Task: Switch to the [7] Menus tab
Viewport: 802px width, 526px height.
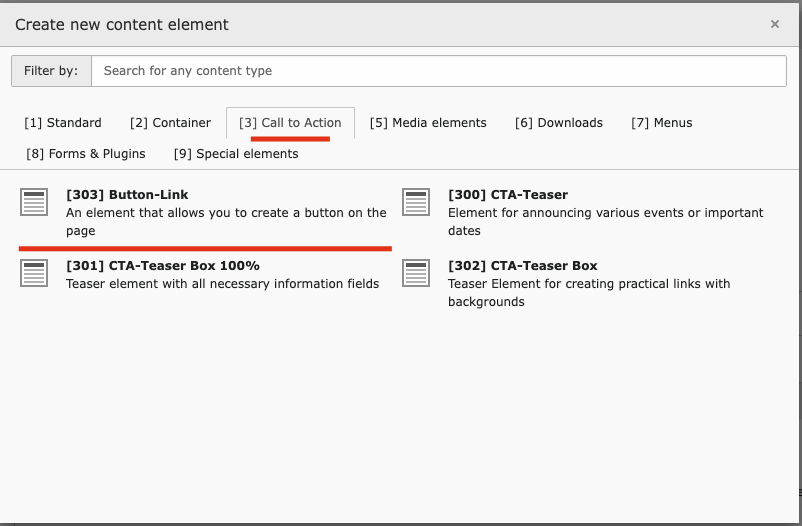Action: 662,123
